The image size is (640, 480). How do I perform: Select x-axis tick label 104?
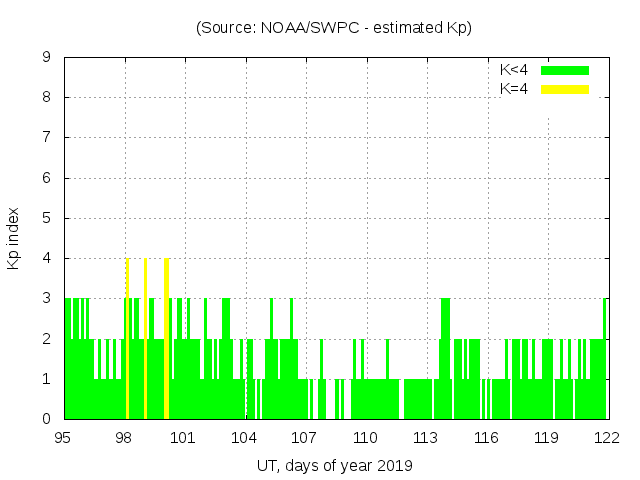pyautogui.click(x=244, y=437)
